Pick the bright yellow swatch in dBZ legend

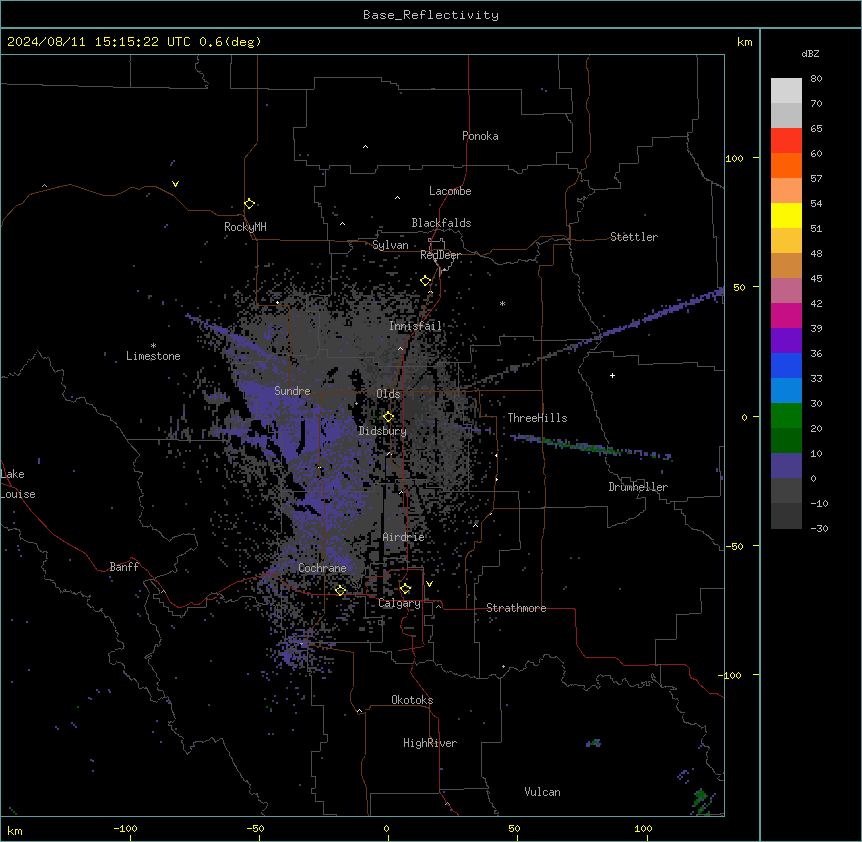click(x=786, y=215)
